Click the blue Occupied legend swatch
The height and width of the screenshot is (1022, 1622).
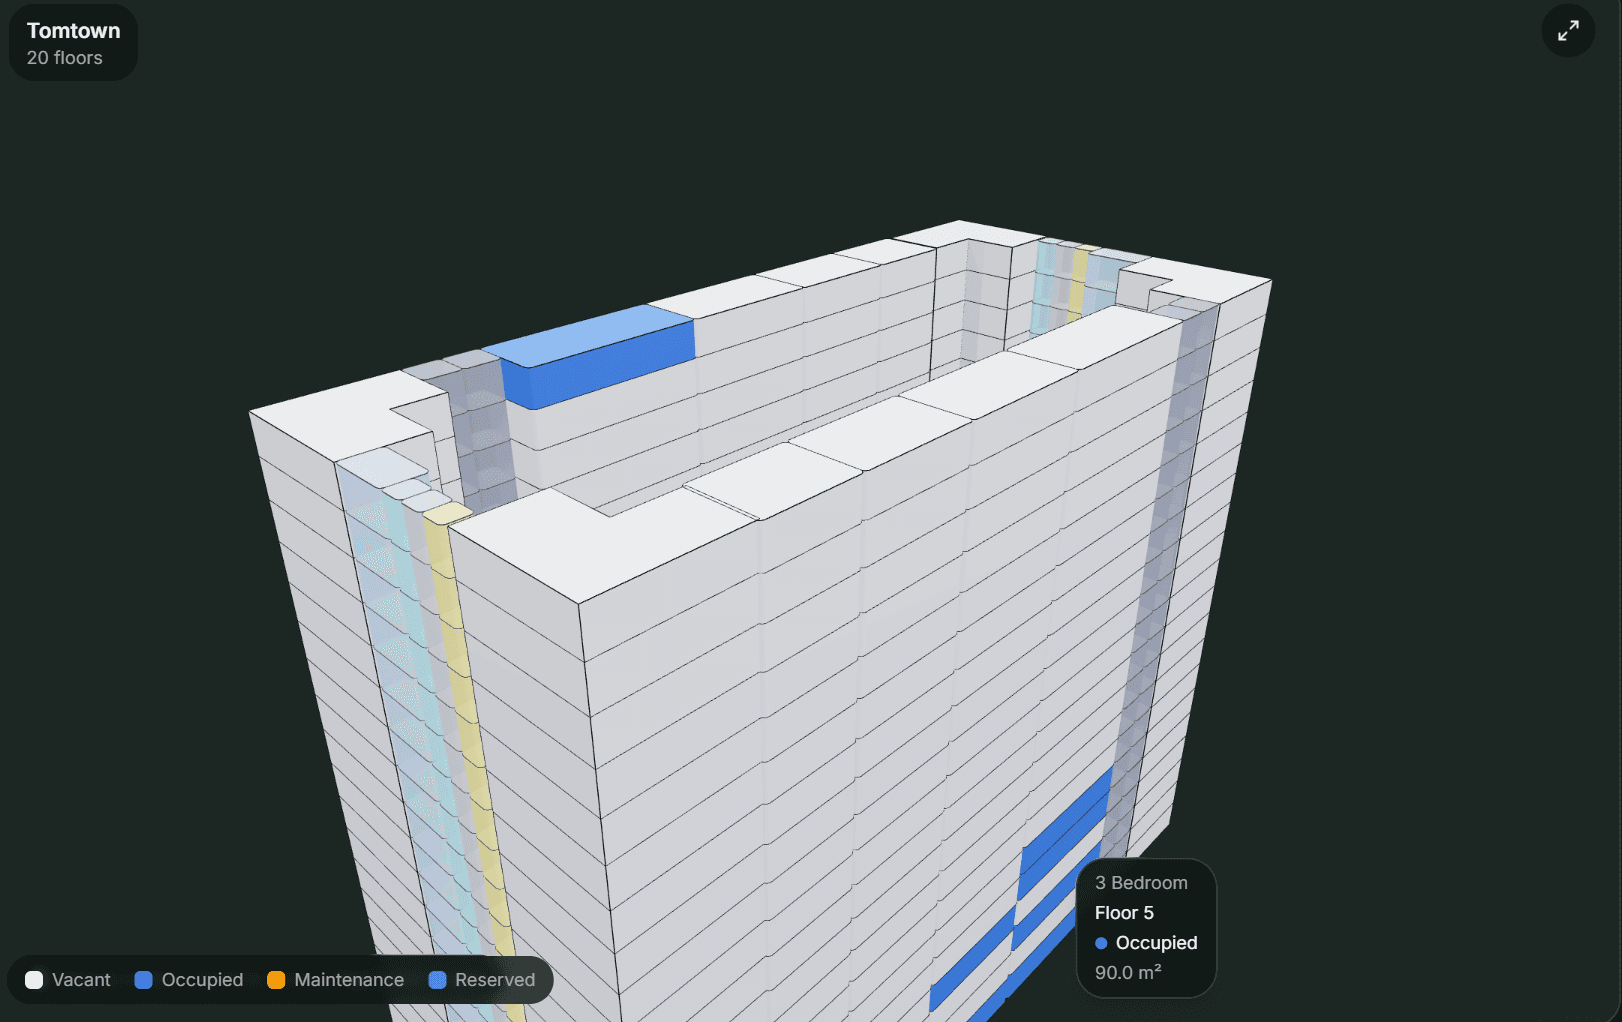point(144,980)
